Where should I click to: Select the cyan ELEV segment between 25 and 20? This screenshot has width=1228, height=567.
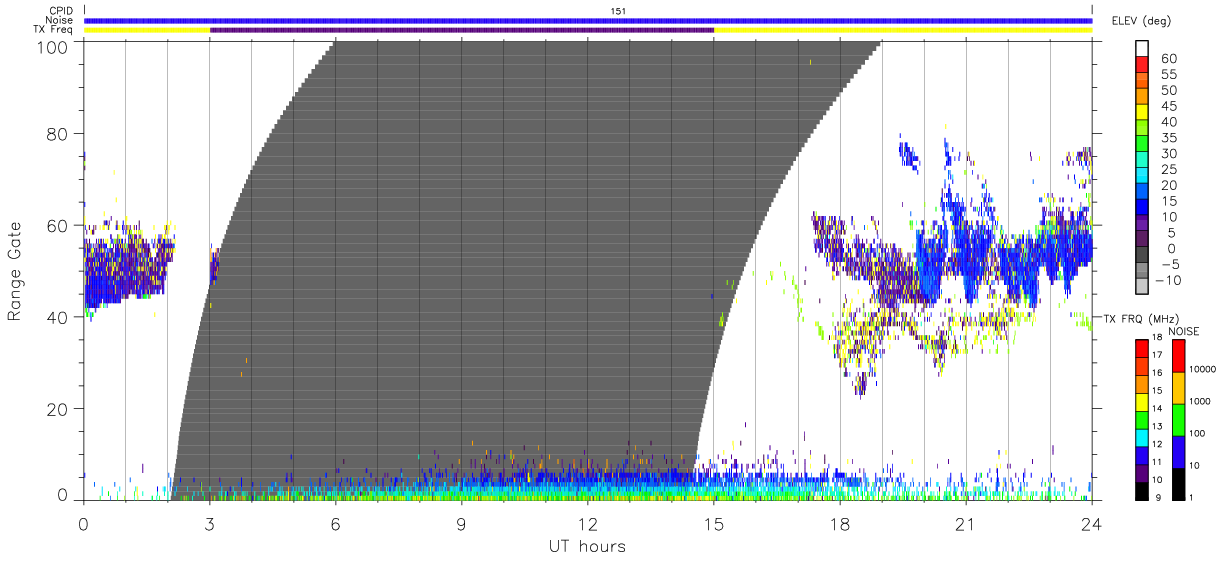[x=1142, y=177]
